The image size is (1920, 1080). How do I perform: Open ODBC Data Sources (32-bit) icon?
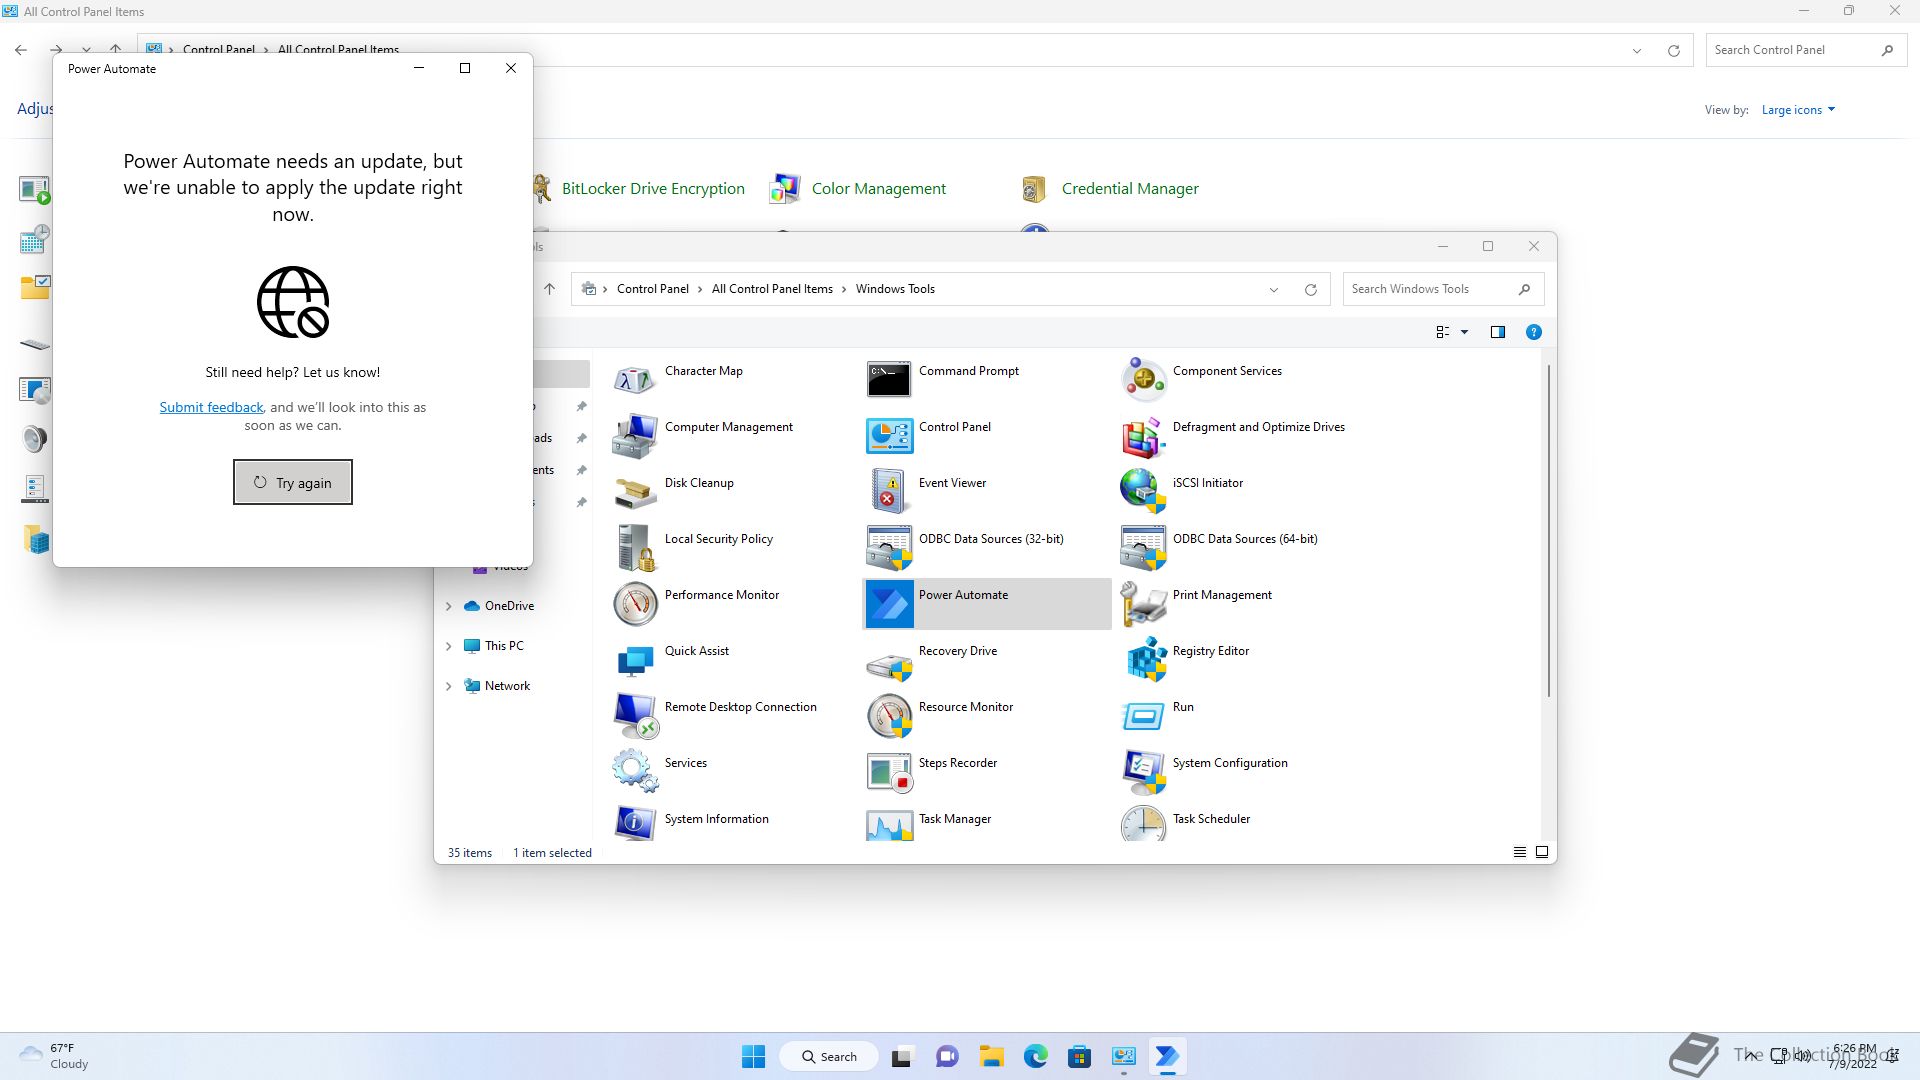[889, 548]
